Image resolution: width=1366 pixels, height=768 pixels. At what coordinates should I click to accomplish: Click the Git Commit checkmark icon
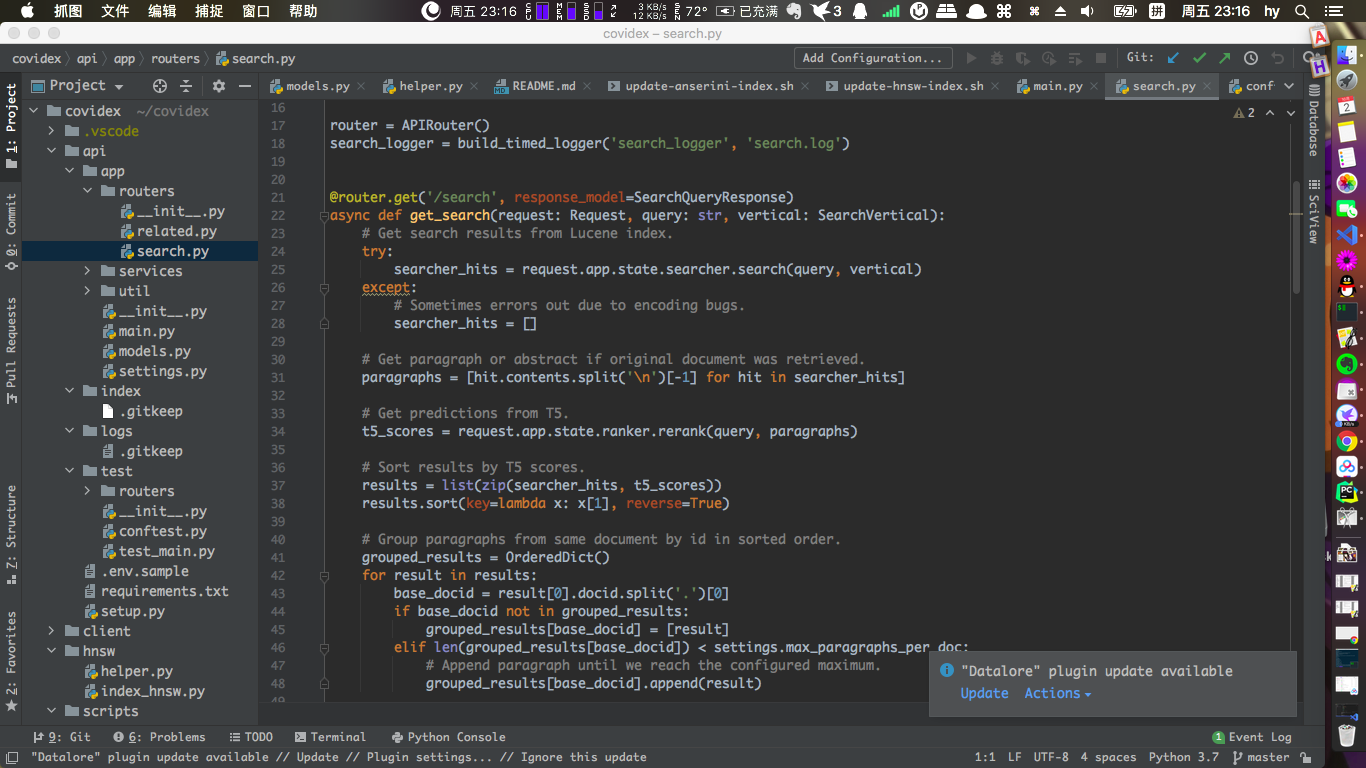click(1199, 58)
